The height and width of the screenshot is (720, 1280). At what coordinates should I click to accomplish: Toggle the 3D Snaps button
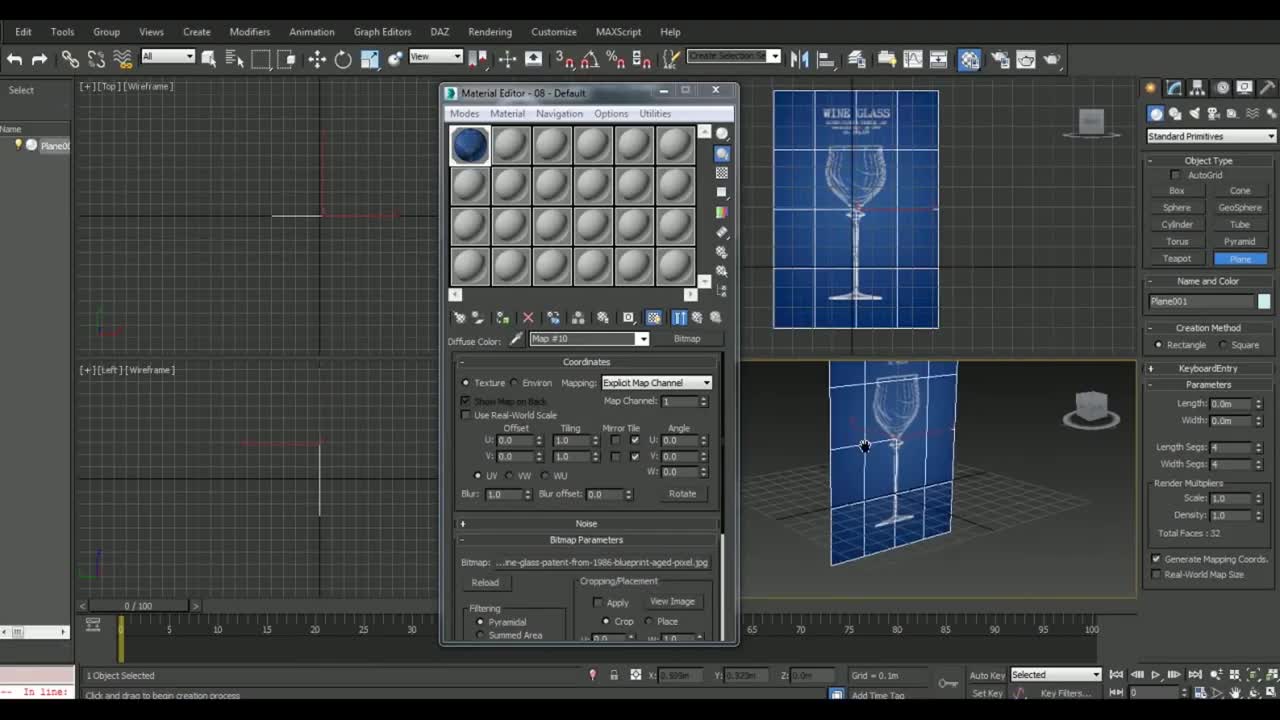coord(565,59)
